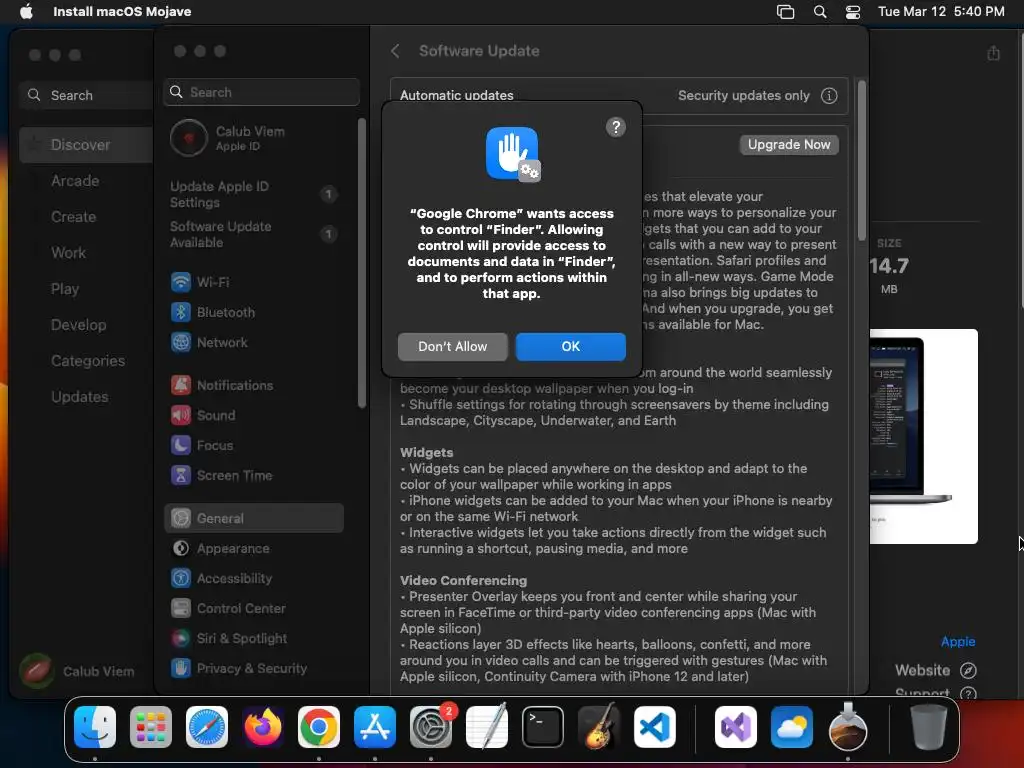Open Visual Studio Code from the Dock
This screenshot has width=1024, height=768.
point(654,727)
